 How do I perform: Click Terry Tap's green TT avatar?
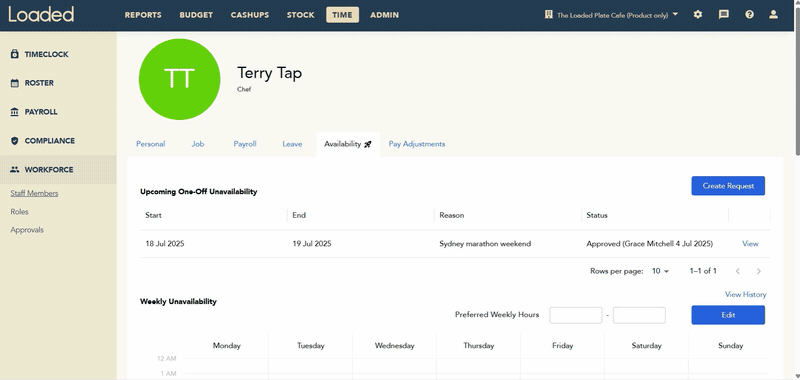pyautogui.click(x=180, y=79)
